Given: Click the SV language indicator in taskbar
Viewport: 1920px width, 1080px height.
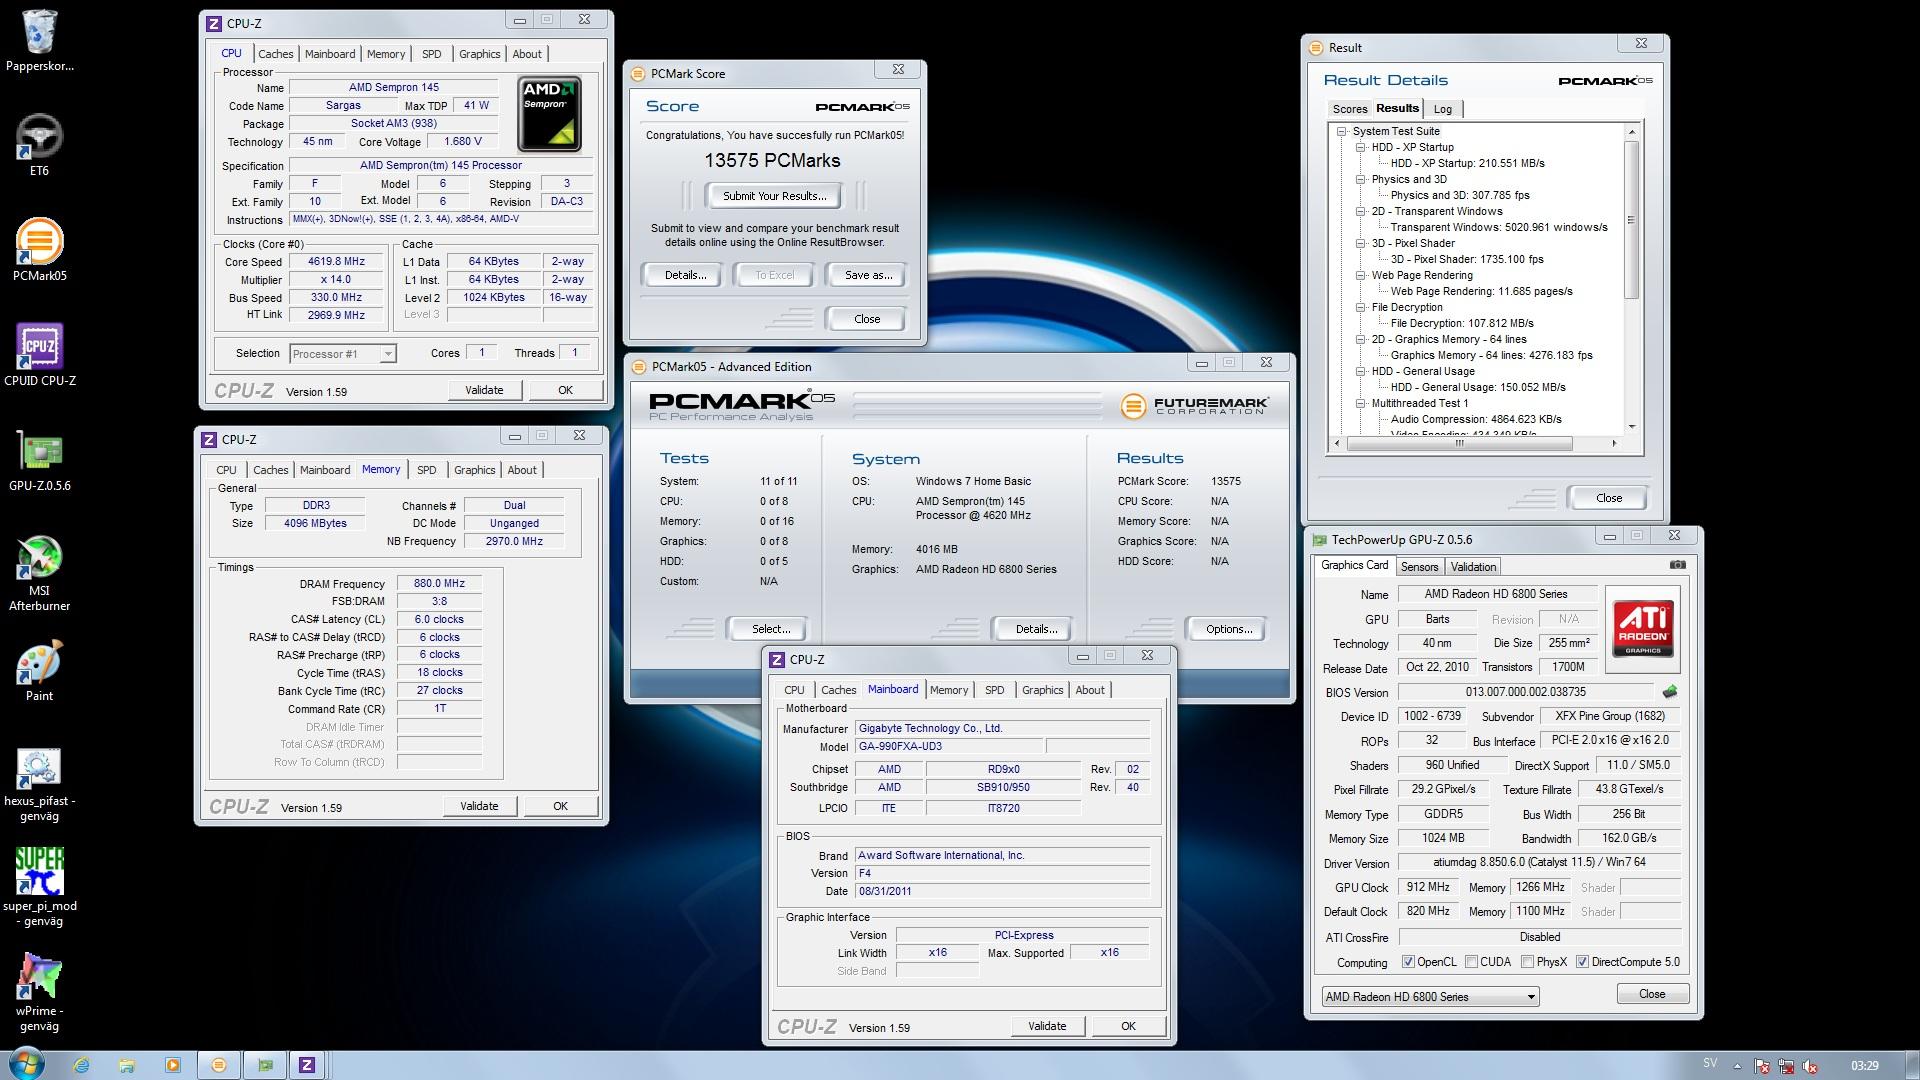Looking at the screenshot, I should click(x=1709, y=1064).
